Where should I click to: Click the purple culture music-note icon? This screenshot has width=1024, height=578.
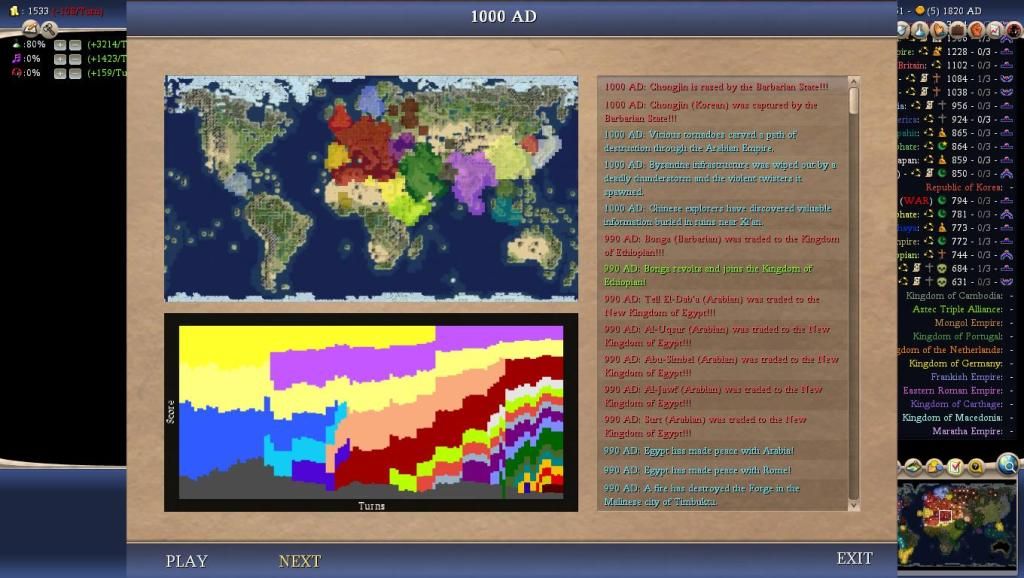pos(16,59)
